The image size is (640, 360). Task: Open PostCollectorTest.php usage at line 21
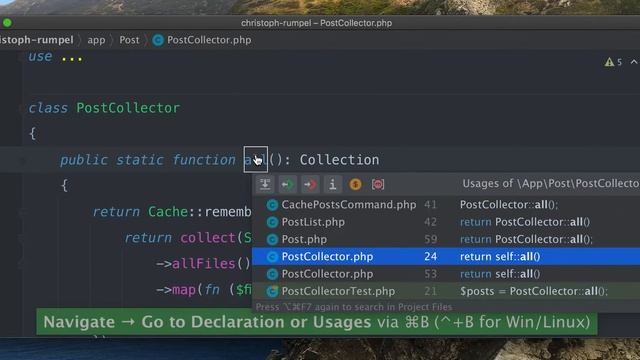[x=446, y=291]
